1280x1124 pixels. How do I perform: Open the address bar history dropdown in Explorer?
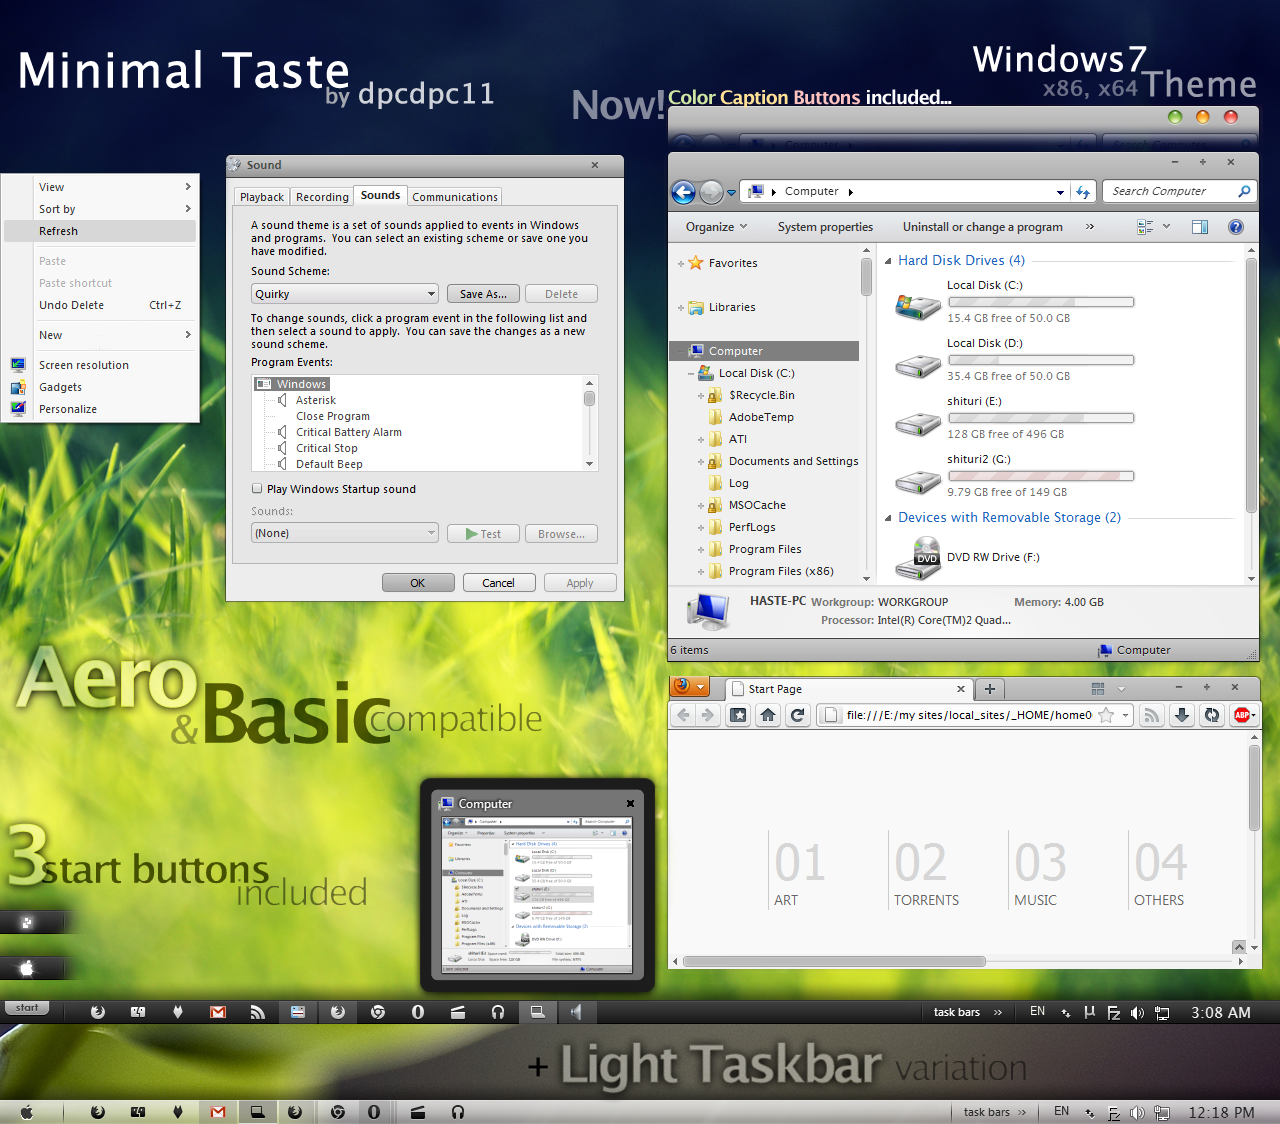pos(1060,192)
